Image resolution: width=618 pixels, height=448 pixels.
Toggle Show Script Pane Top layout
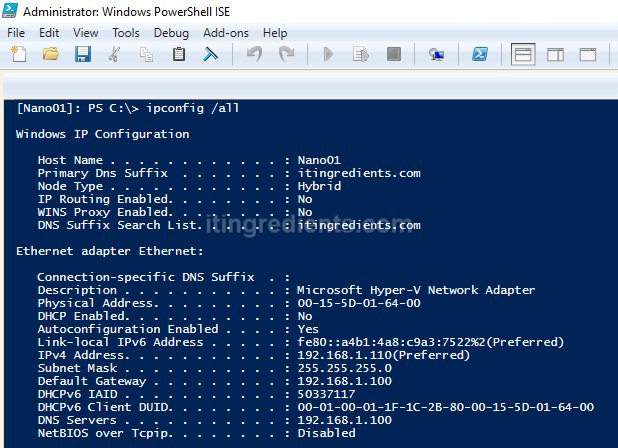(523, 55)
